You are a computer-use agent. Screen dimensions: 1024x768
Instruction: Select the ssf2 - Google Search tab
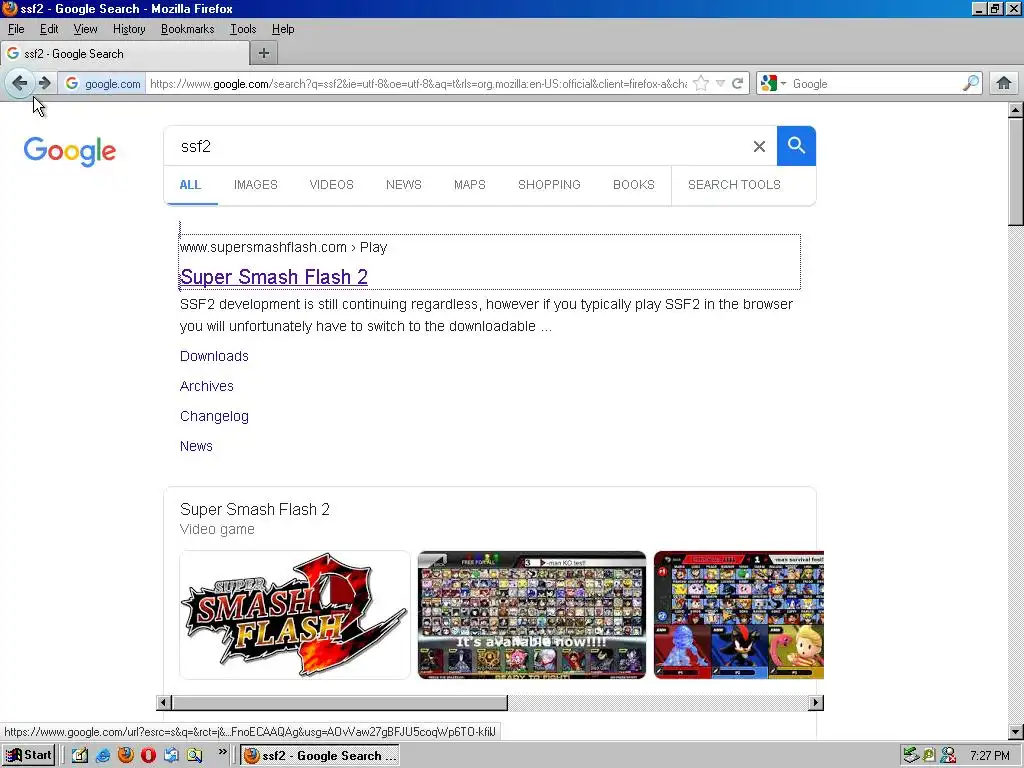(x=124, y=54)
